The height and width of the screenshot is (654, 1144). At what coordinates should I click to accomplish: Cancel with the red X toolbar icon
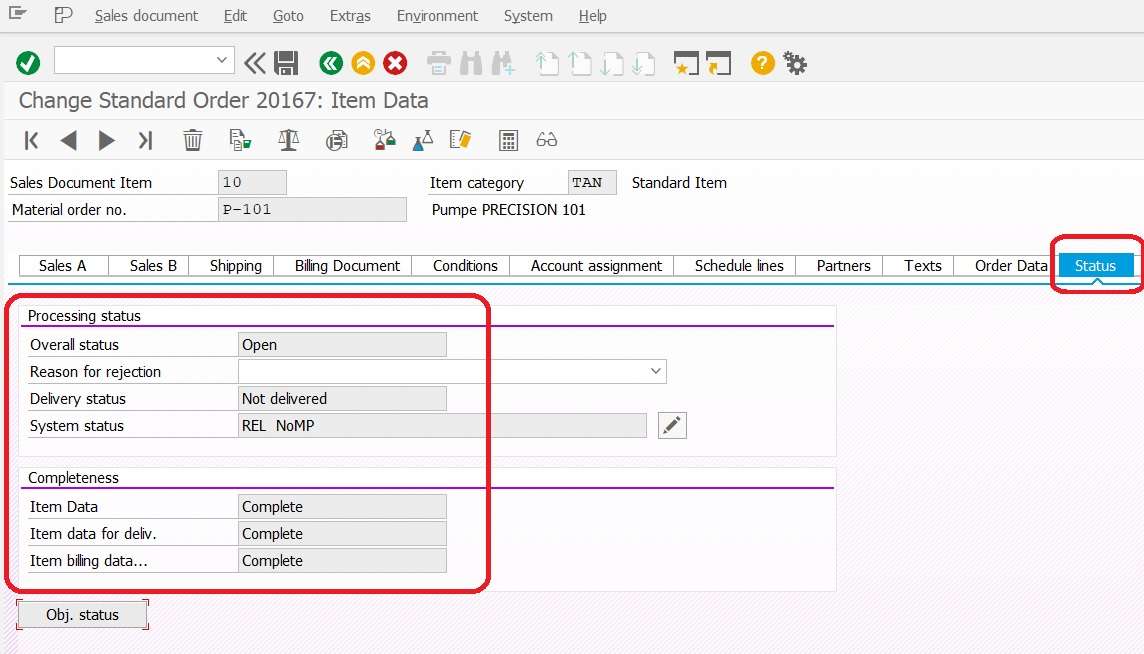(395, 62)
